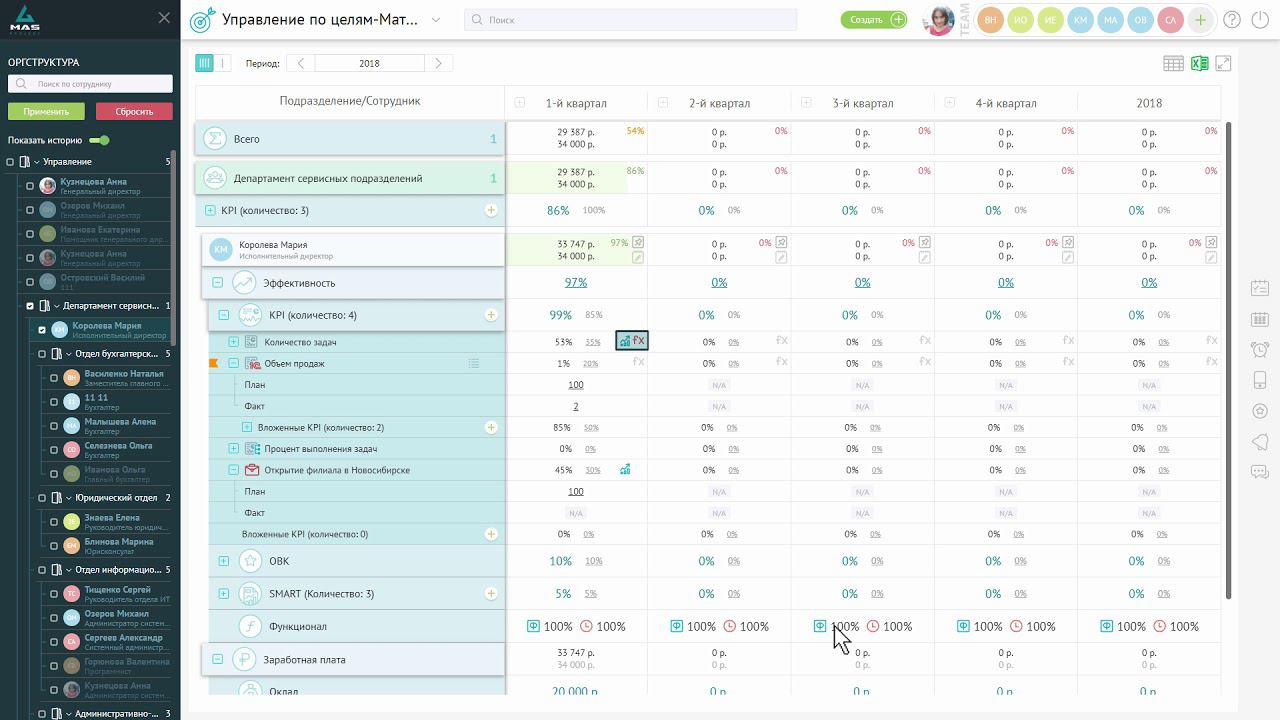Add item to SMART (Количество: 3) row
This screenshot has height=720, width=1280.
tap(491, 593)
